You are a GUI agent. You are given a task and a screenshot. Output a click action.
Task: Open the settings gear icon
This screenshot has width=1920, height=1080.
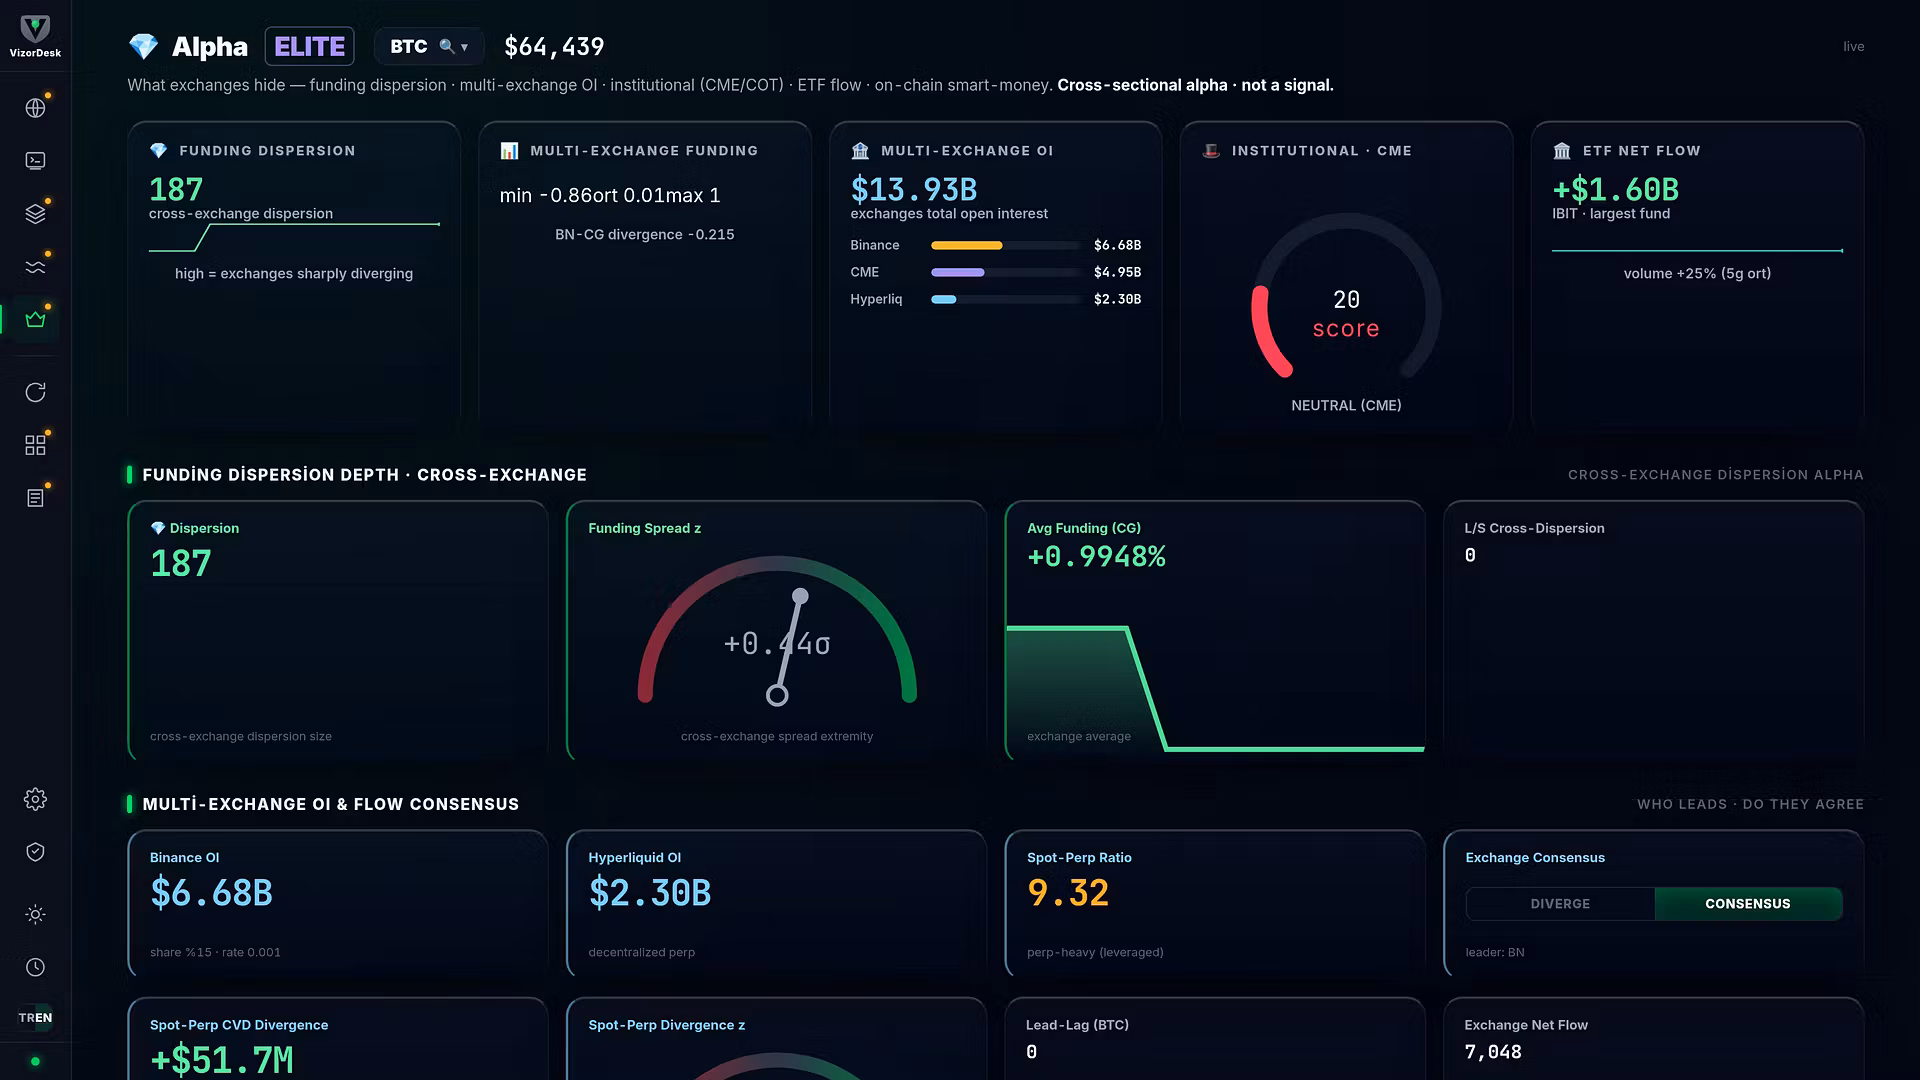(35, 799)
